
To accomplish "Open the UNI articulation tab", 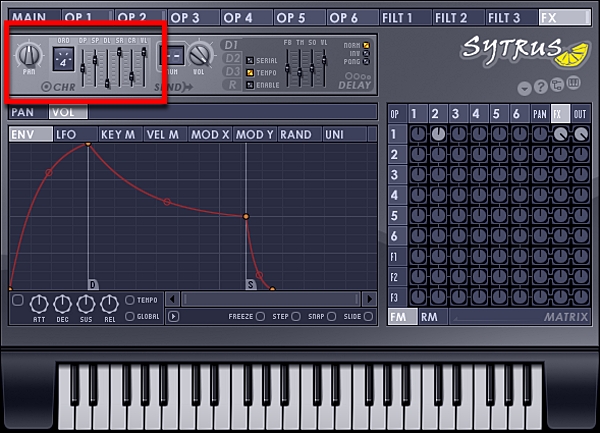I will pos(344,135).
